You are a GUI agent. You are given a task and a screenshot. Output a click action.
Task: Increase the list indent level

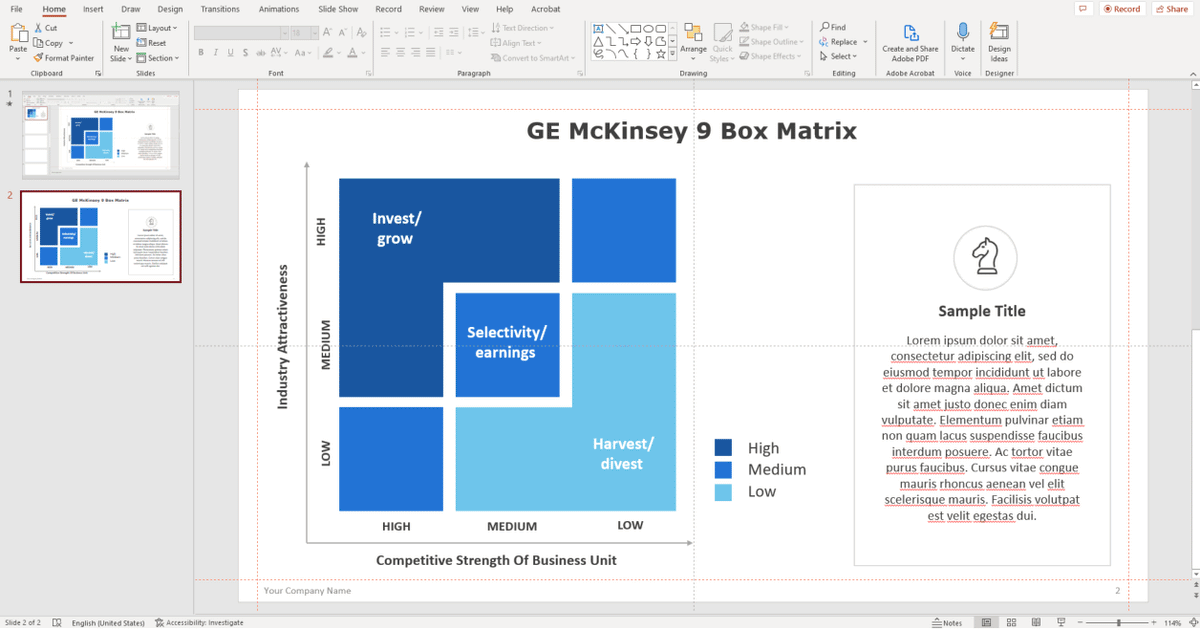click(x=456, y=34)
